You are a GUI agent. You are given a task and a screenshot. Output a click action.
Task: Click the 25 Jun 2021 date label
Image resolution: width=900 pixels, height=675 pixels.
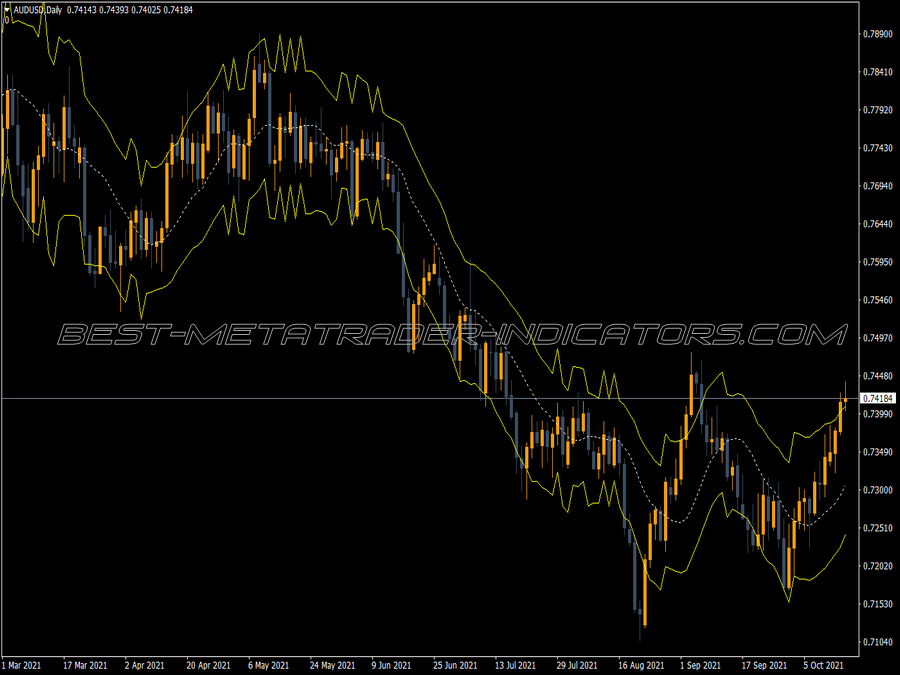pos(455,665)
